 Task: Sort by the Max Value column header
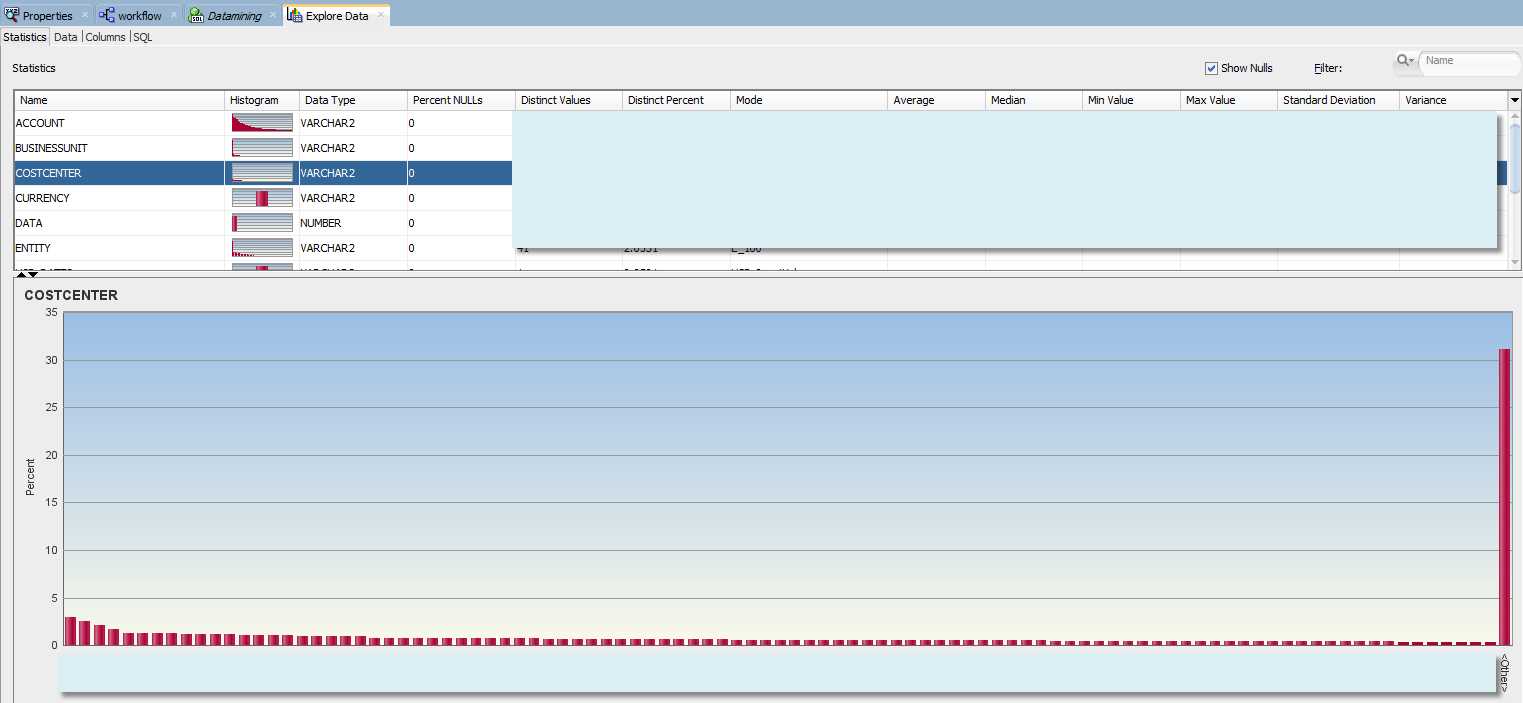point(1229,100)
